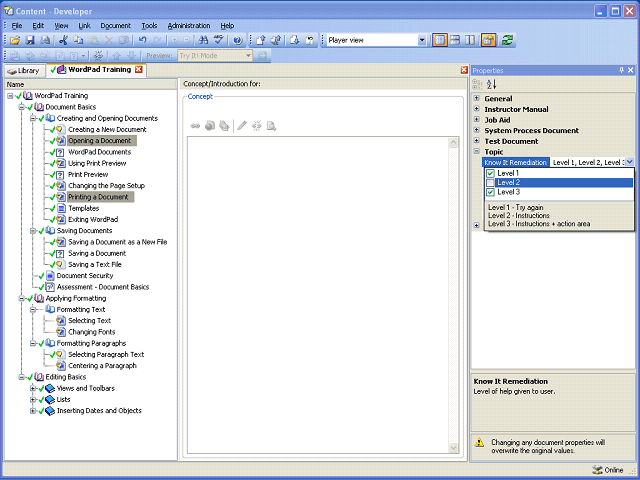
Task: Expand the Job Aid category
Action: [476, 119]
